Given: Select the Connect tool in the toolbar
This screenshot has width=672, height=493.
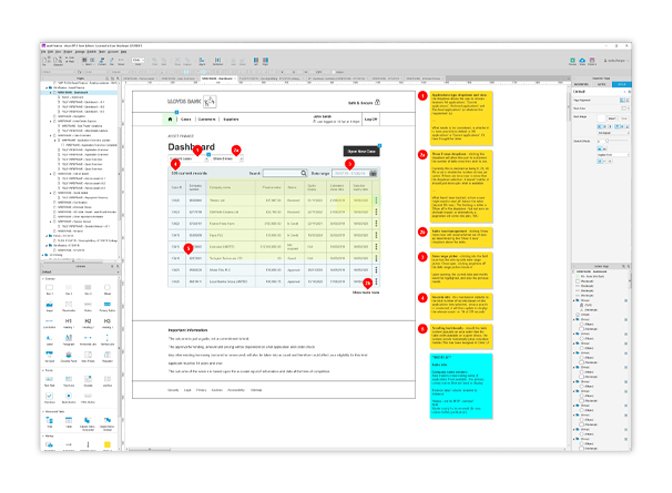Looking at the screenshot, I should tap(102, 61).
